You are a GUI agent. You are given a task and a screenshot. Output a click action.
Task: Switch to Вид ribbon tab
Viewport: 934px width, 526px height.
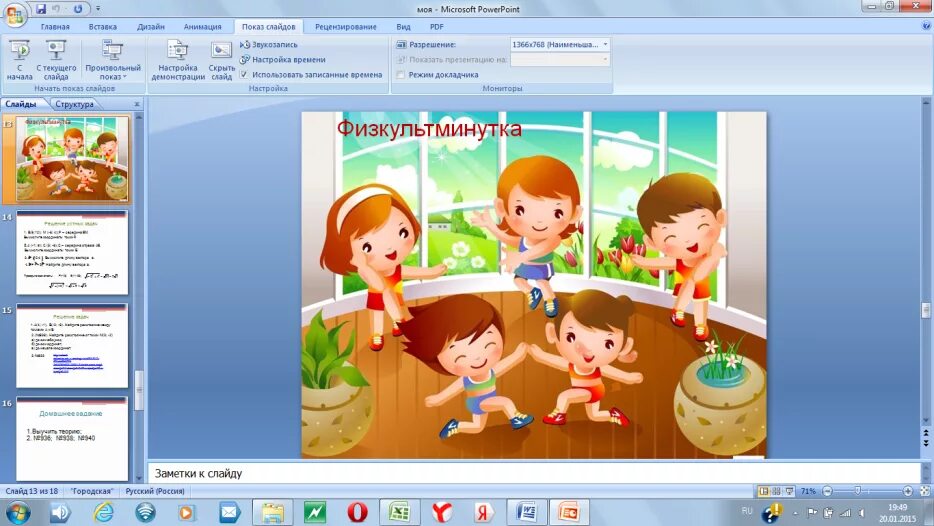[403, 27]
